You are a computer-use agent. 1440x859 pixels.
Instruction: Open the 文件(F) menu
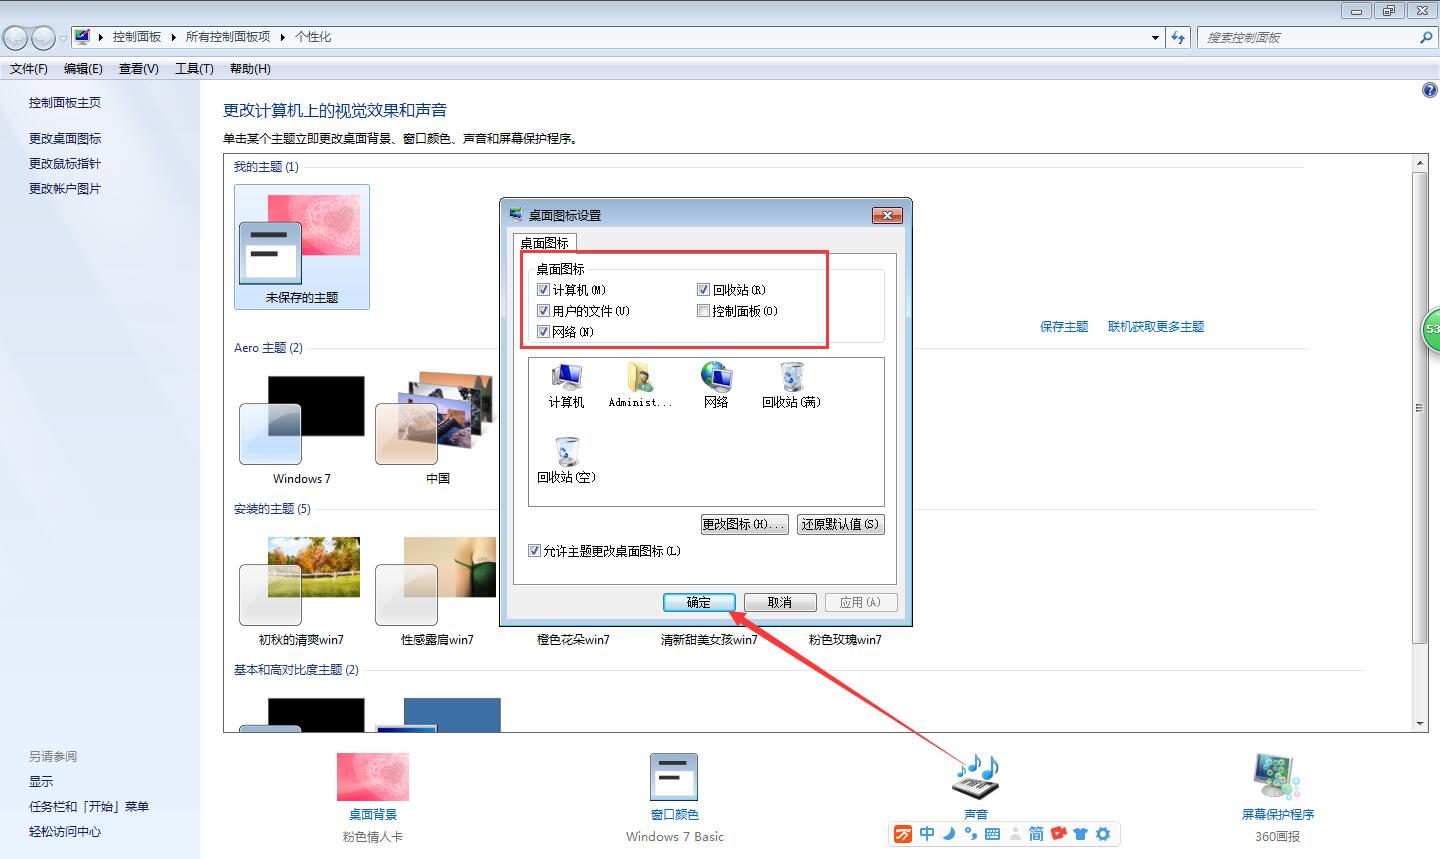pyautogui.click(x=29, y=69)
